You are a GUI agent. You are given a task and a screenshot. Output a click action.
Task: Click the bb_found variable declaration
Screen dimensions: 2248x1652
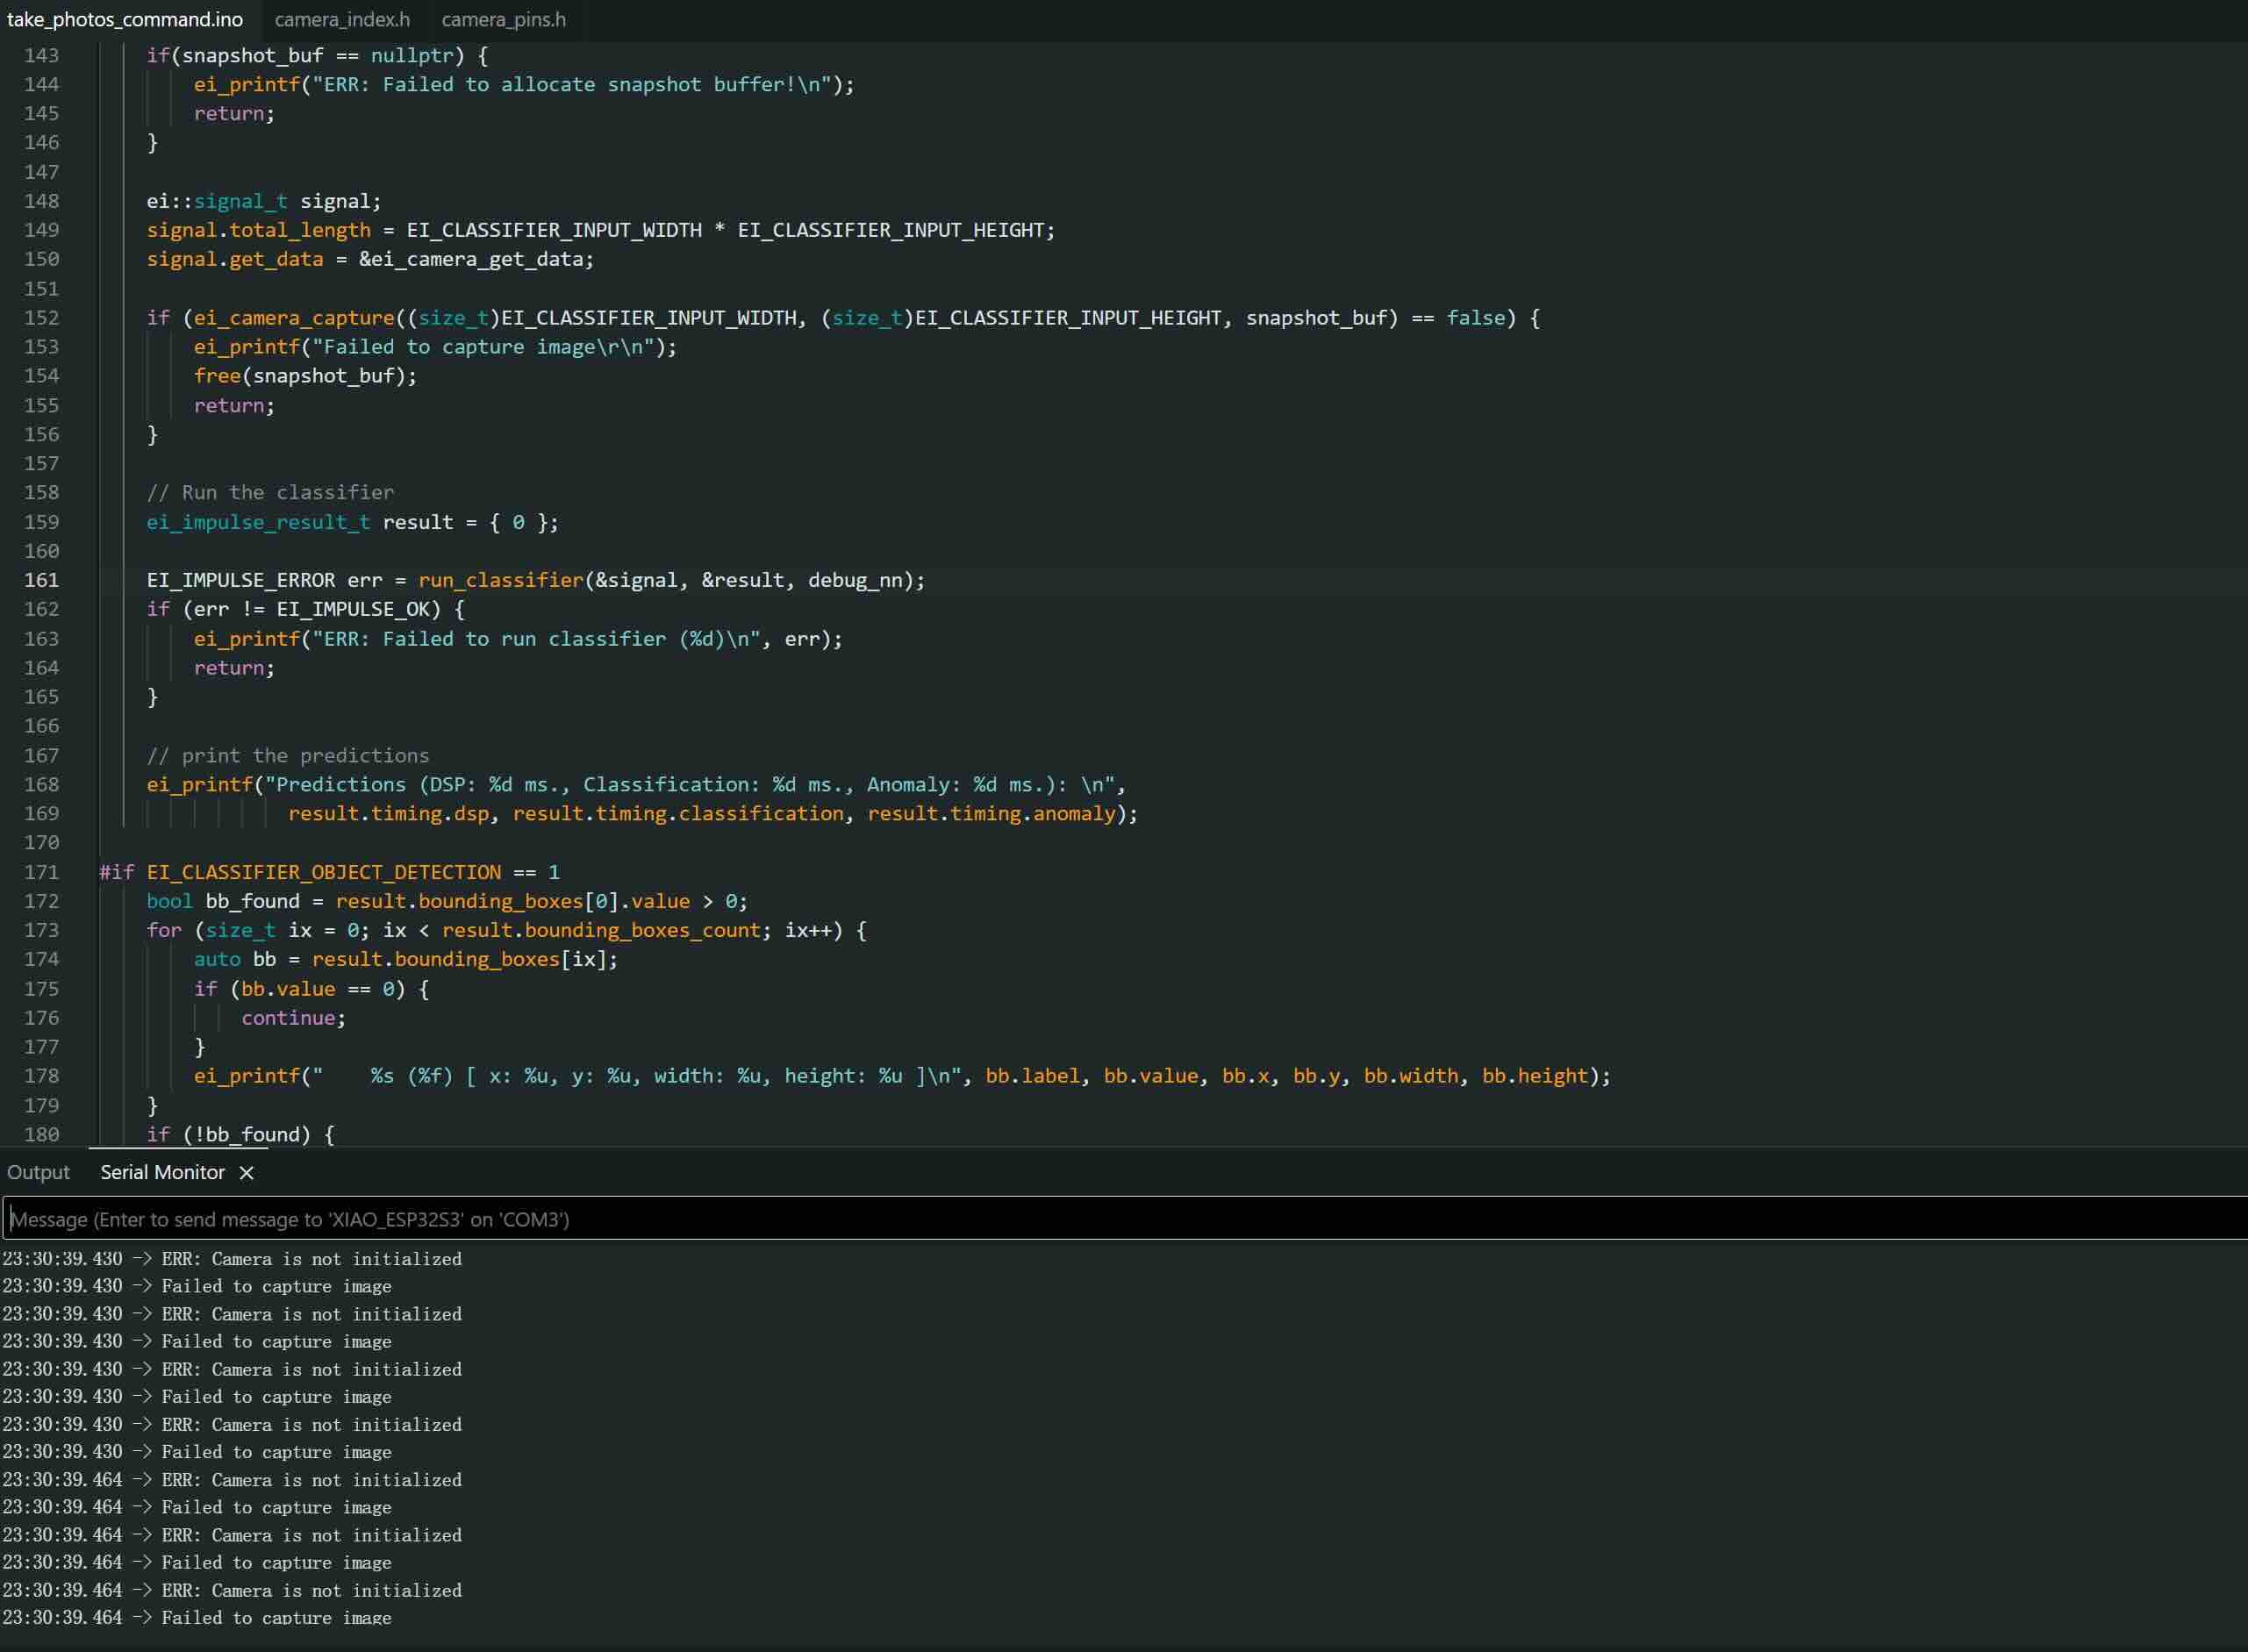[252, 901]
